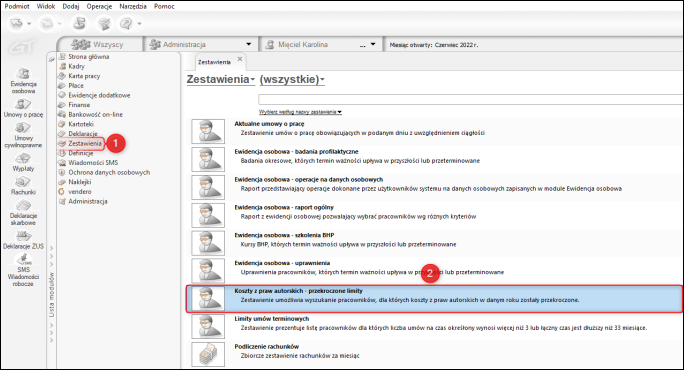Click Wybierz według nazwy zestawienia link

(300, 112)
